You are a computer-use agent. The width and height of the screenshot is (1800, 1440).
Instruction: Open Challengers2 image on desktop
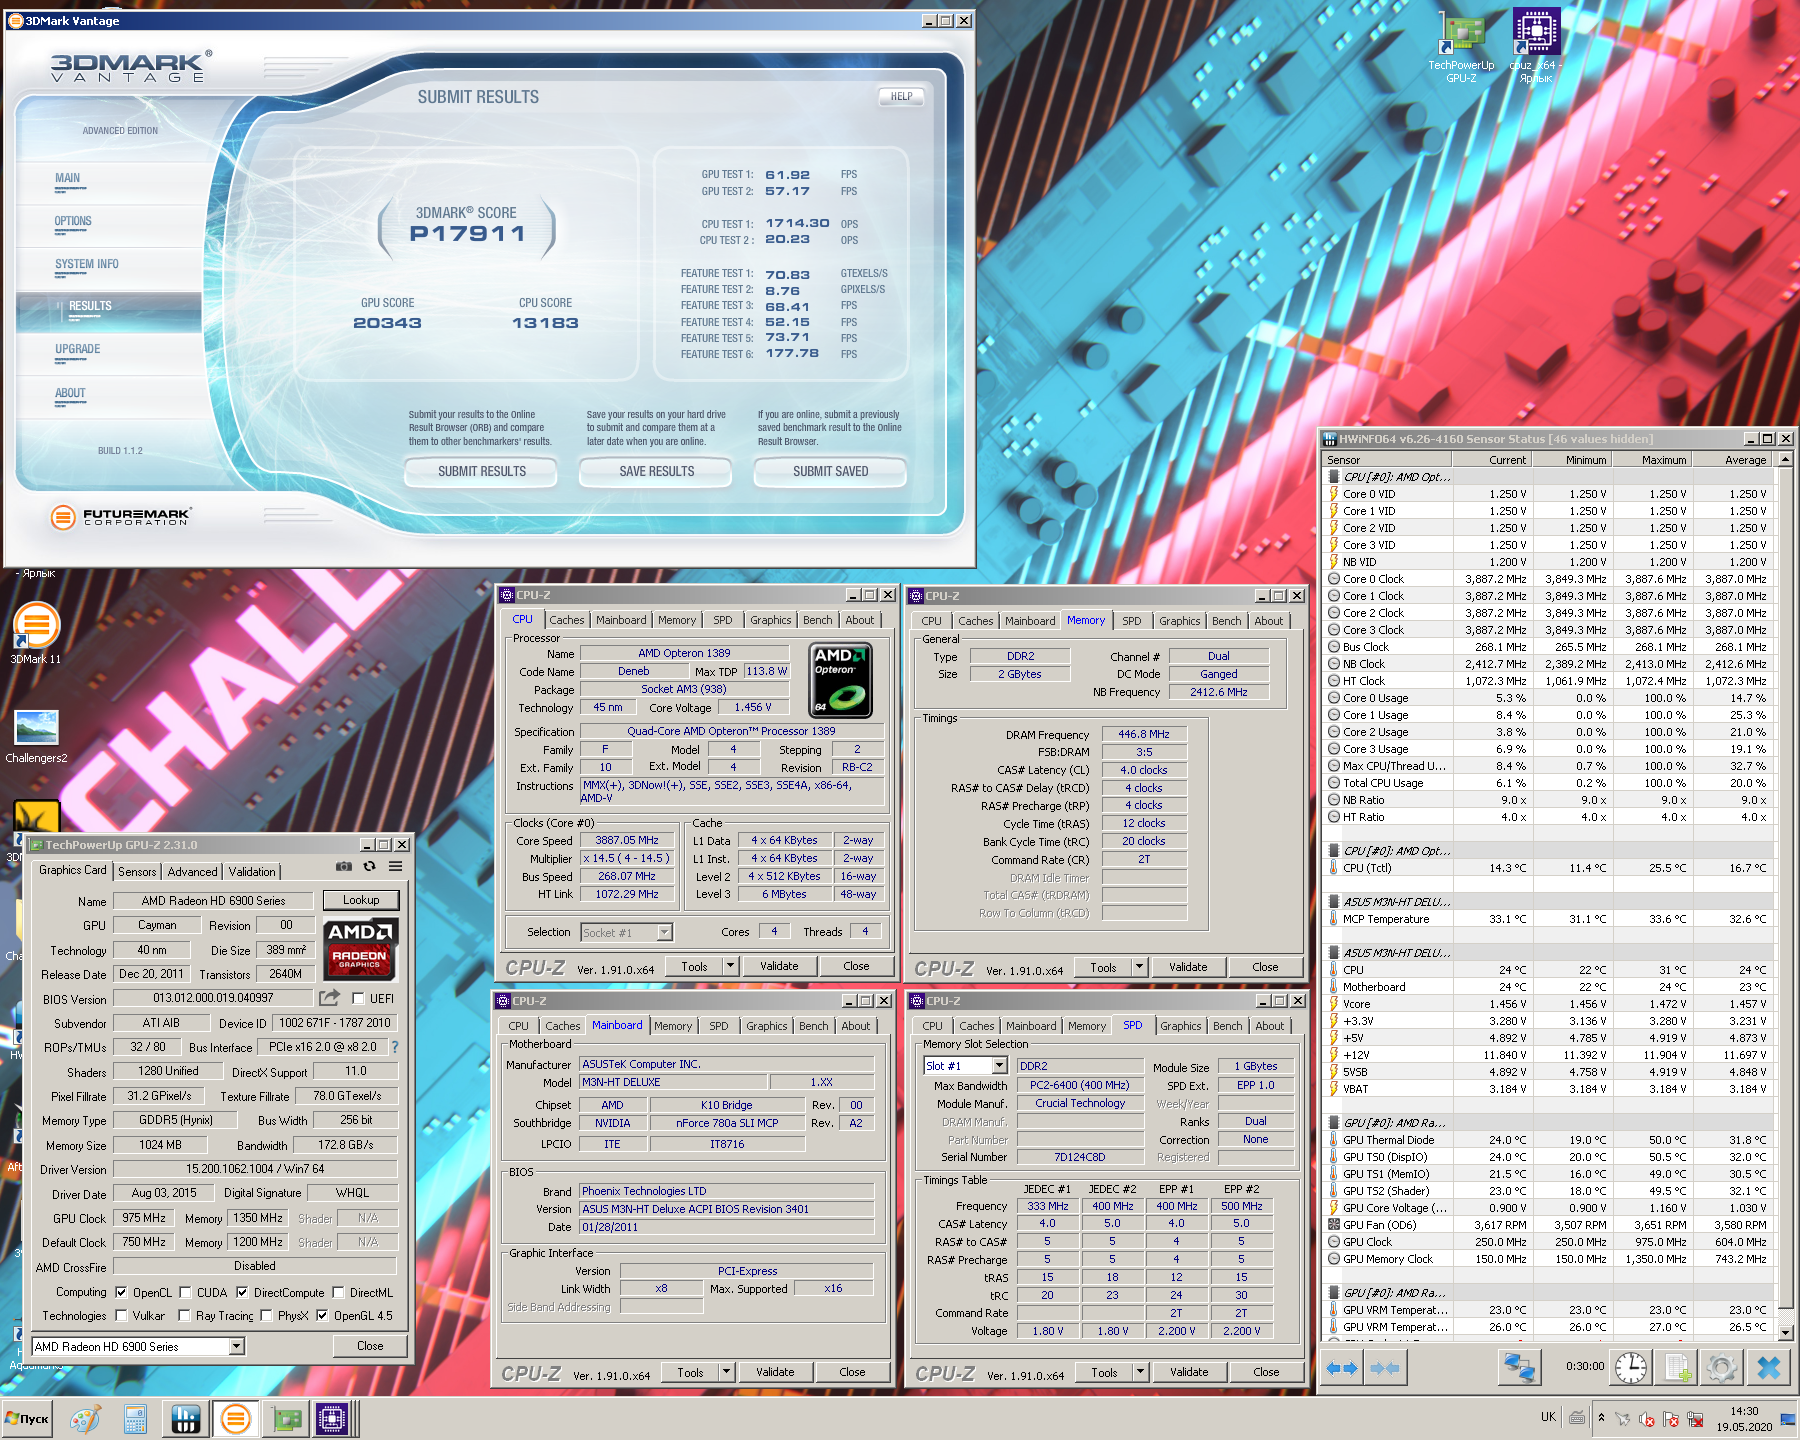(36, 736)
